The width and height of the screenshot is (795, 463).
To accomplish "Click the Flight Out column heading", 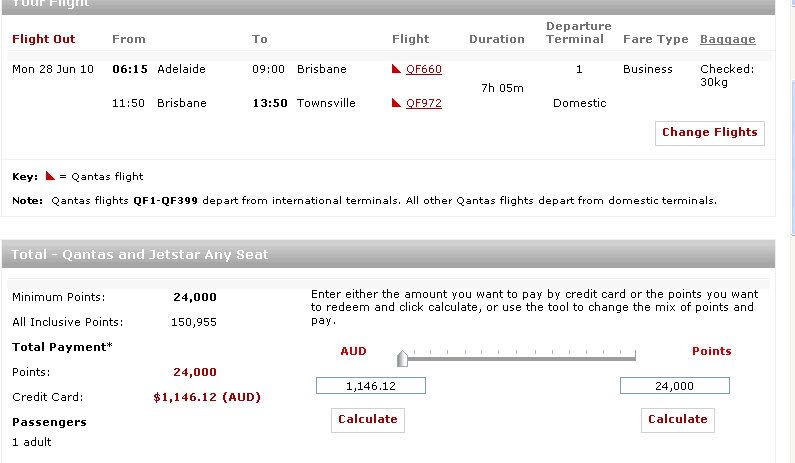I will (x=44, y=39).
